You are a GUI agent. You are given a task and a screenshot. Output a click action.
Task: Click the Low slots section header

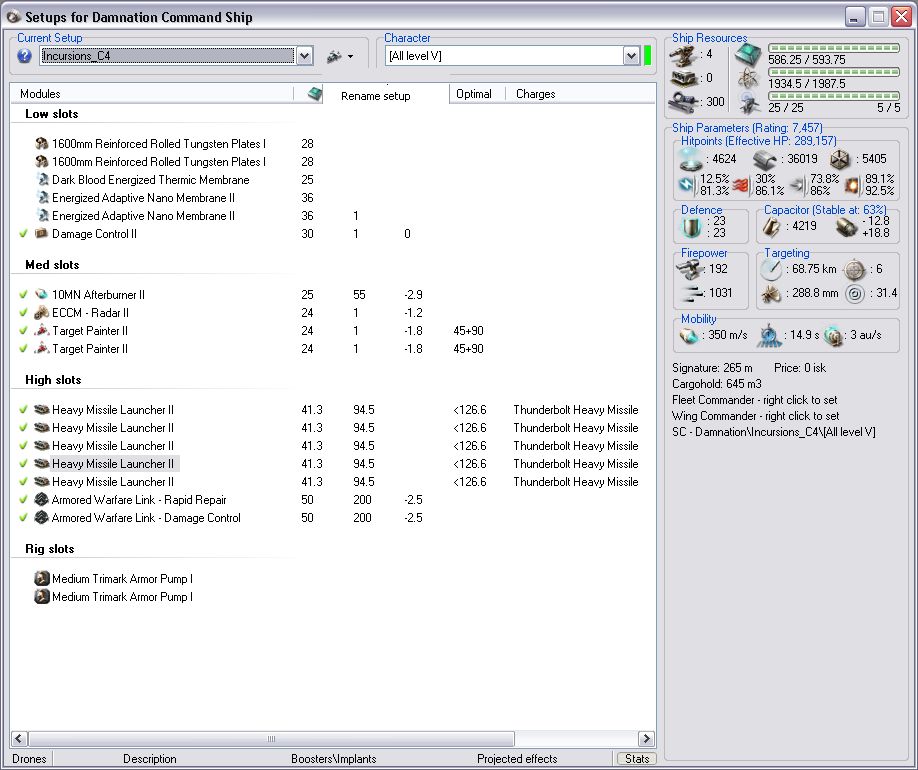(x=52, y=114)
